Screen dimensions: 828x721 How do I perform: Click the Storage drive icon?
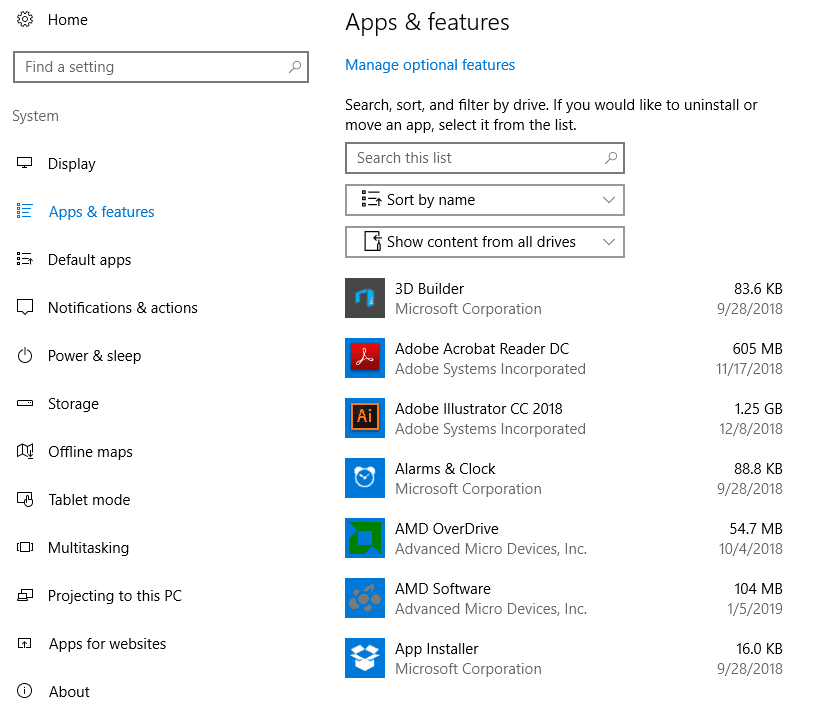25,403
